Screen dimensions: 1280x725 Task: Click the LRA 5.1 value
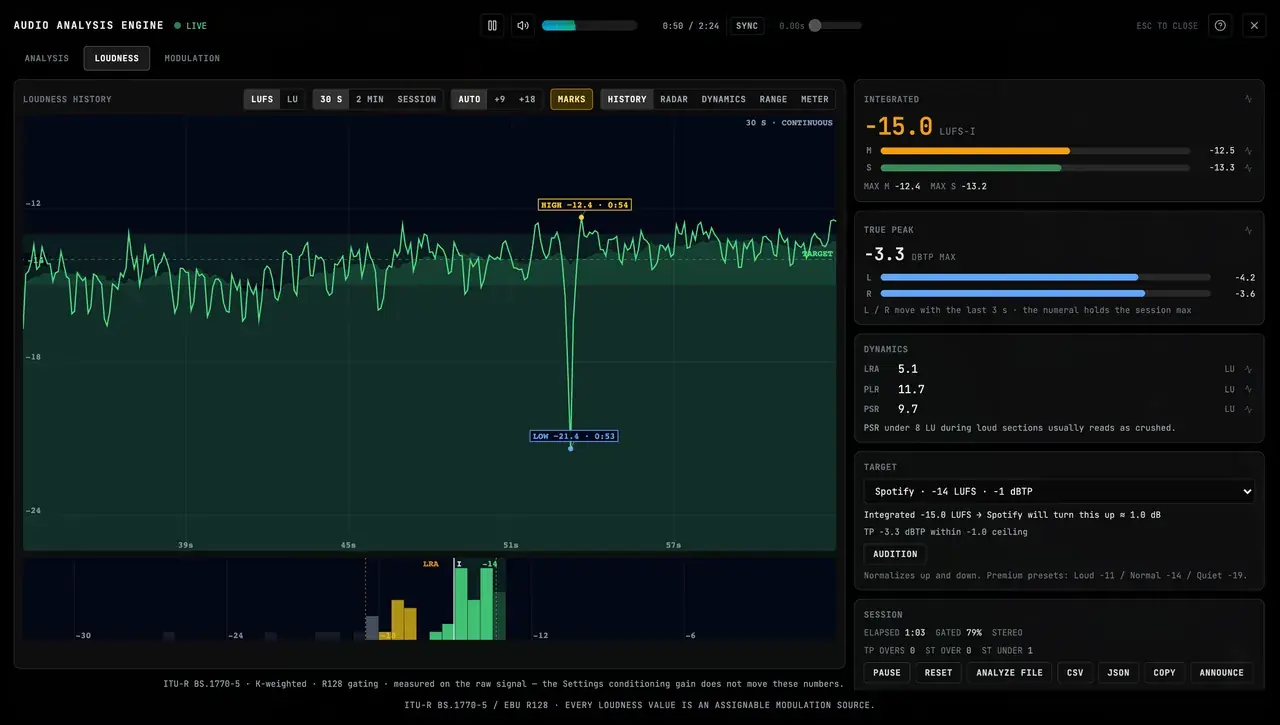point(908,369)
